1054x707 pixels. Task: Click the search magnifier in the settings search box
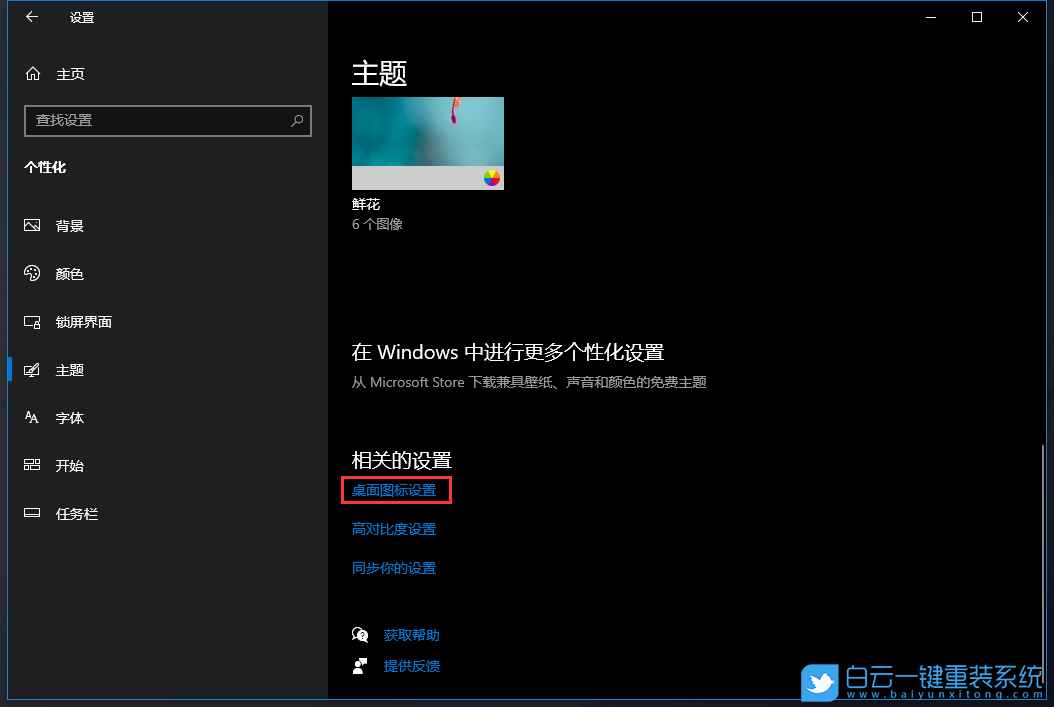tap(297, 120)
